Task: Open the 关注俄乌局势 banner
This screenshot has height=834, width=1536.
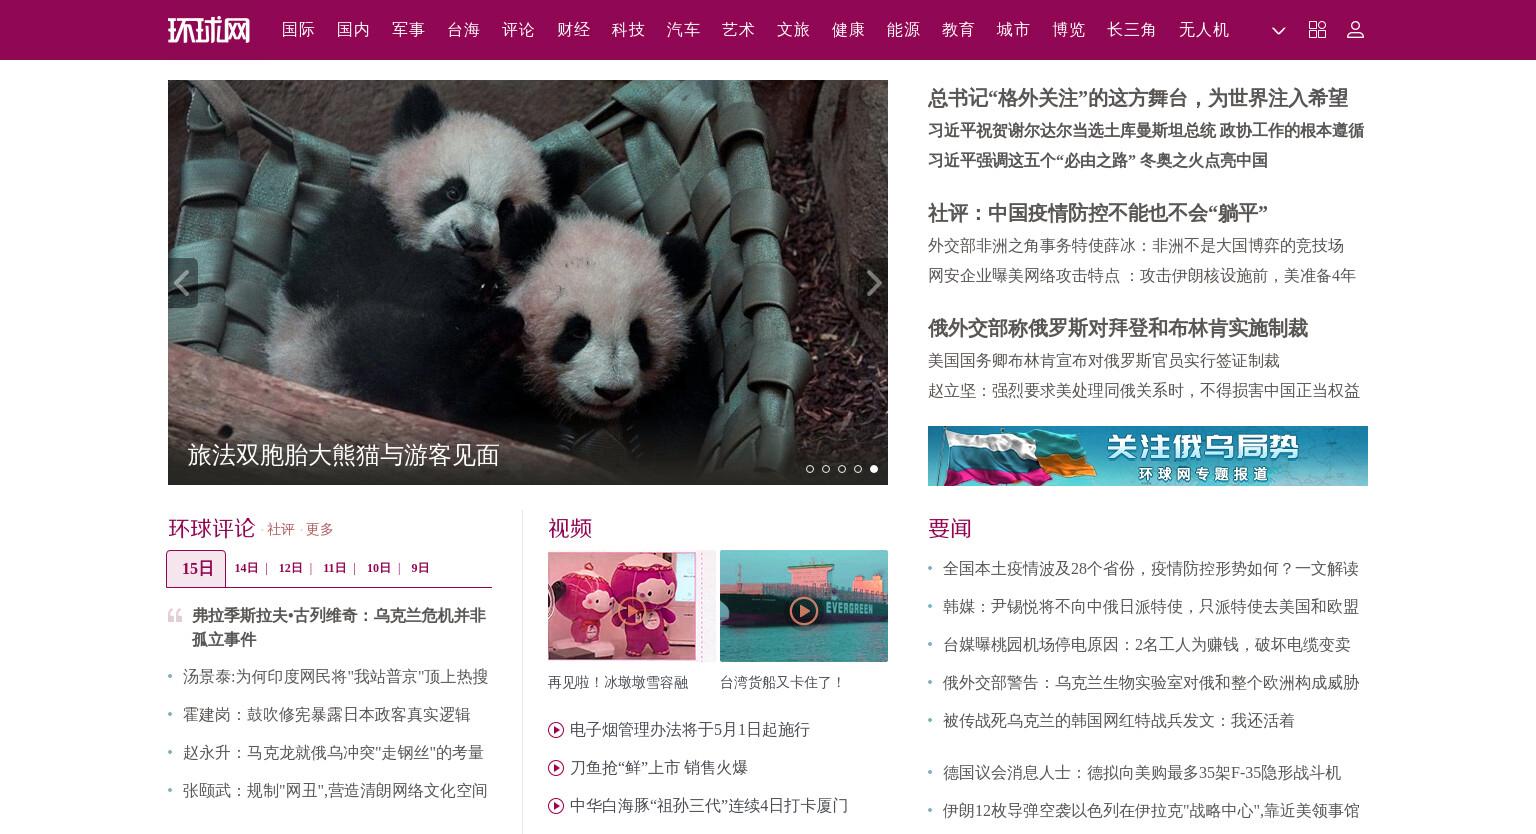Action: [1148, 456]
